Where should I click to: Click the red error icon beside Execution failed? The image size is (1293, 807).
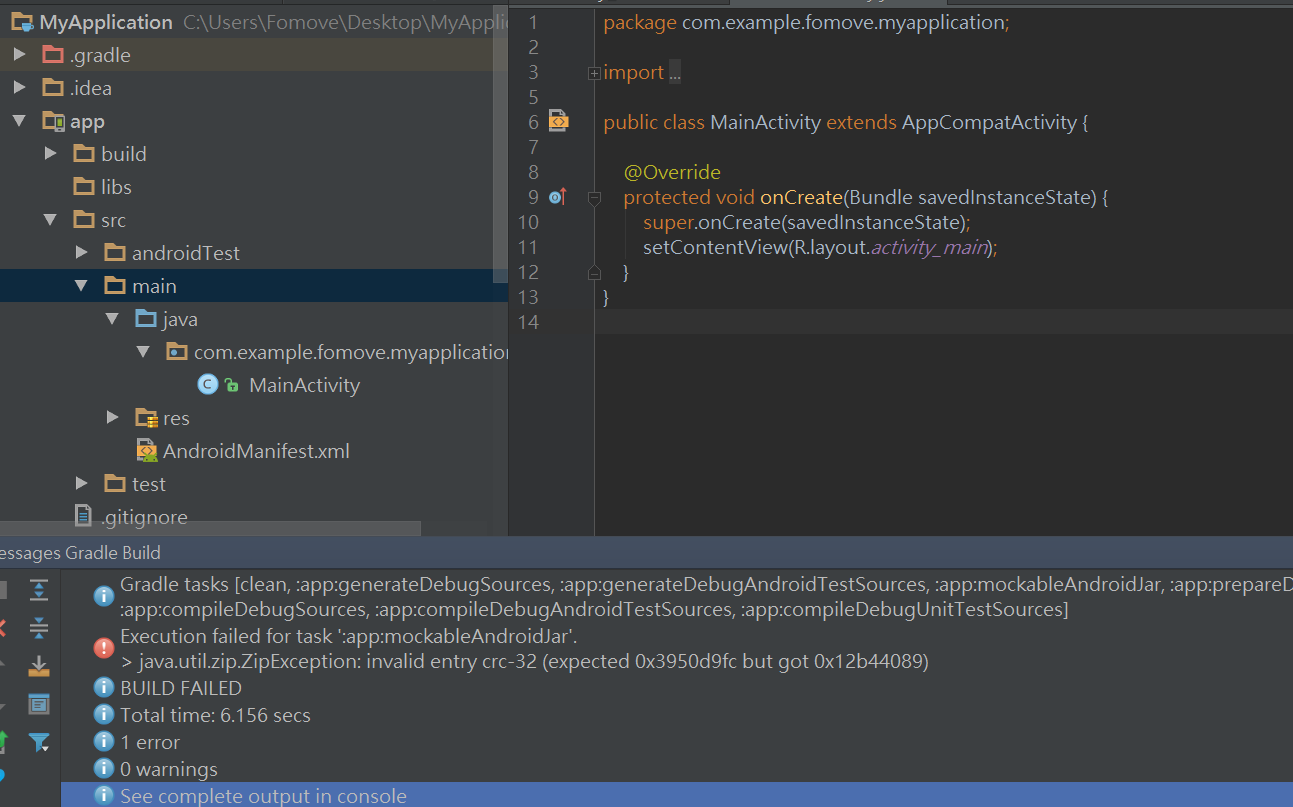103,648
